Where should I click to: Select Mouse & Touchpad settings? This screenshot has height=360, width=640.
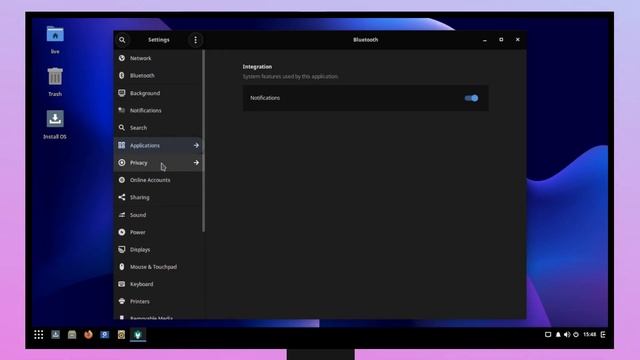pos(158,267)
